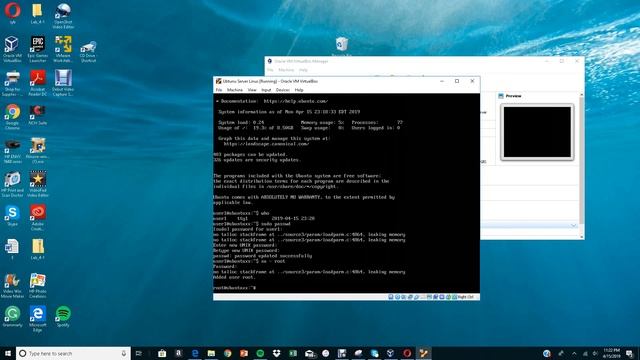The width and height of the screenshot is (640, 360).
Task: Open Google Chrome desktop shortcut
Action: tap(12, 116)
